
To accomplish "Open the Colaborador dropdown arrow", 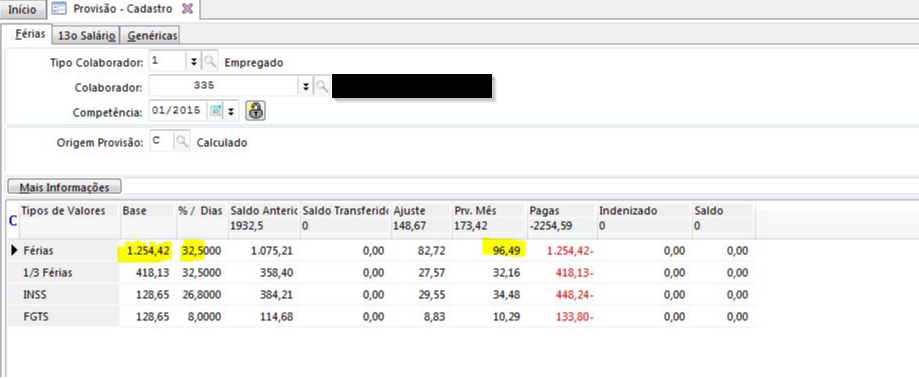I will [305, 87].
